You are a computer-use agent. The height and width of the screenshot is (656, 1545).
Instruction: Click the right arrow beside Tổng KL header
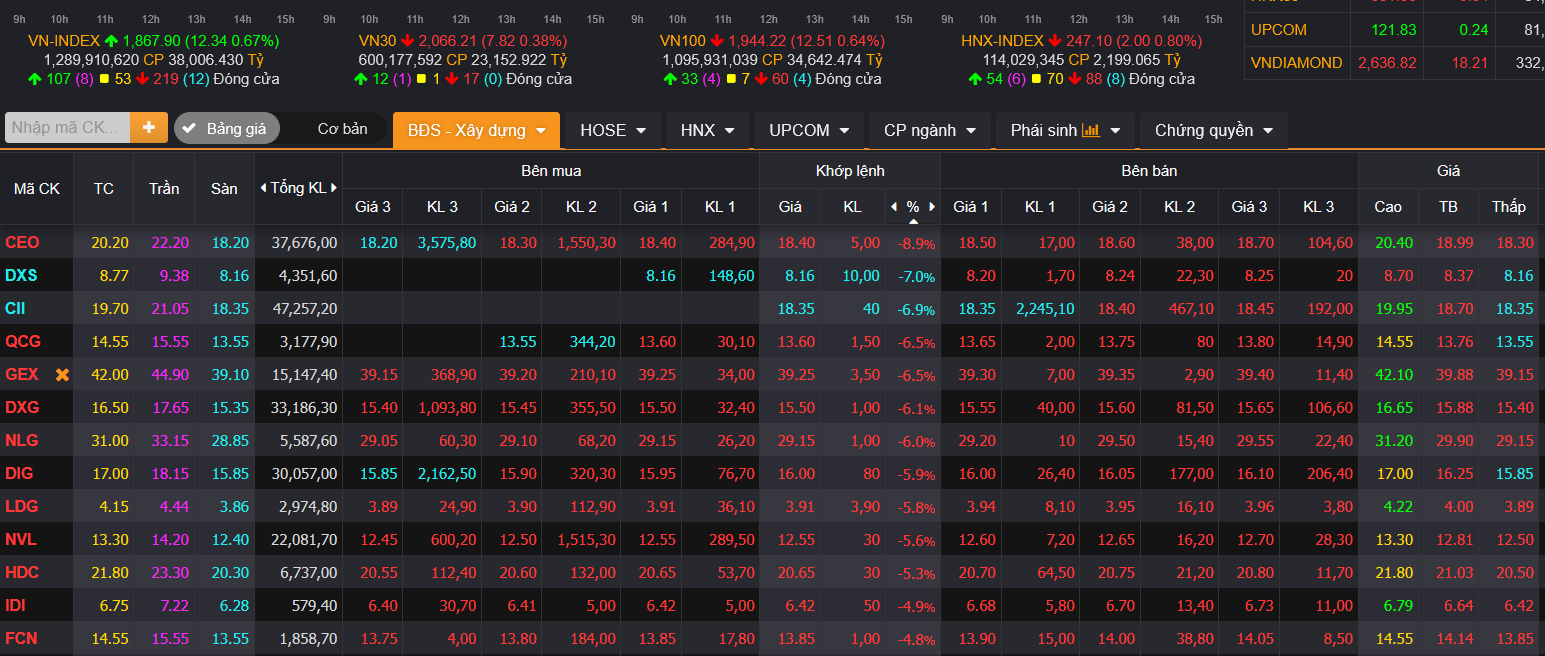click(334, 188)
